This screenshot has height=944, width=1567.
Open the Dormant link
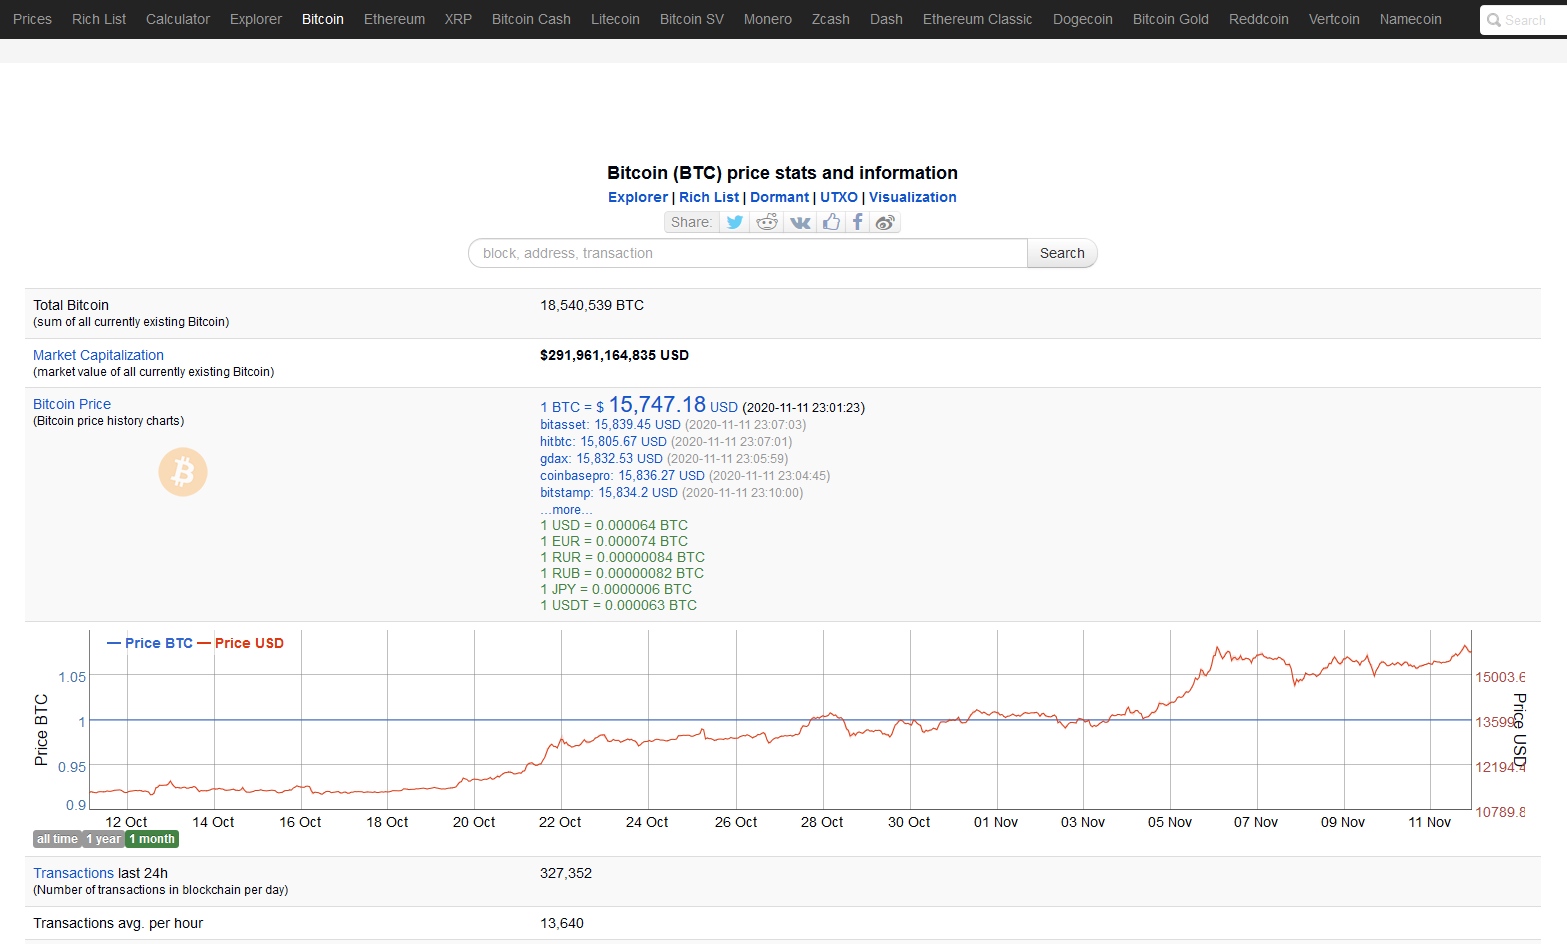[780, 197]
